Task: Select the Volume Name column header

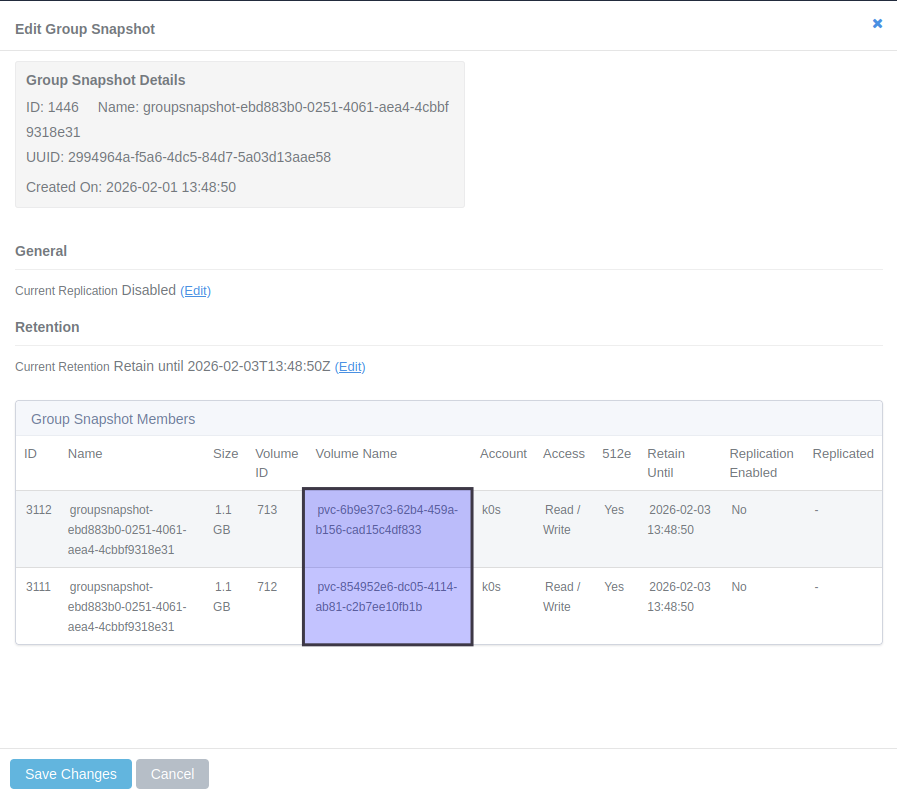Action: (356, 454)
